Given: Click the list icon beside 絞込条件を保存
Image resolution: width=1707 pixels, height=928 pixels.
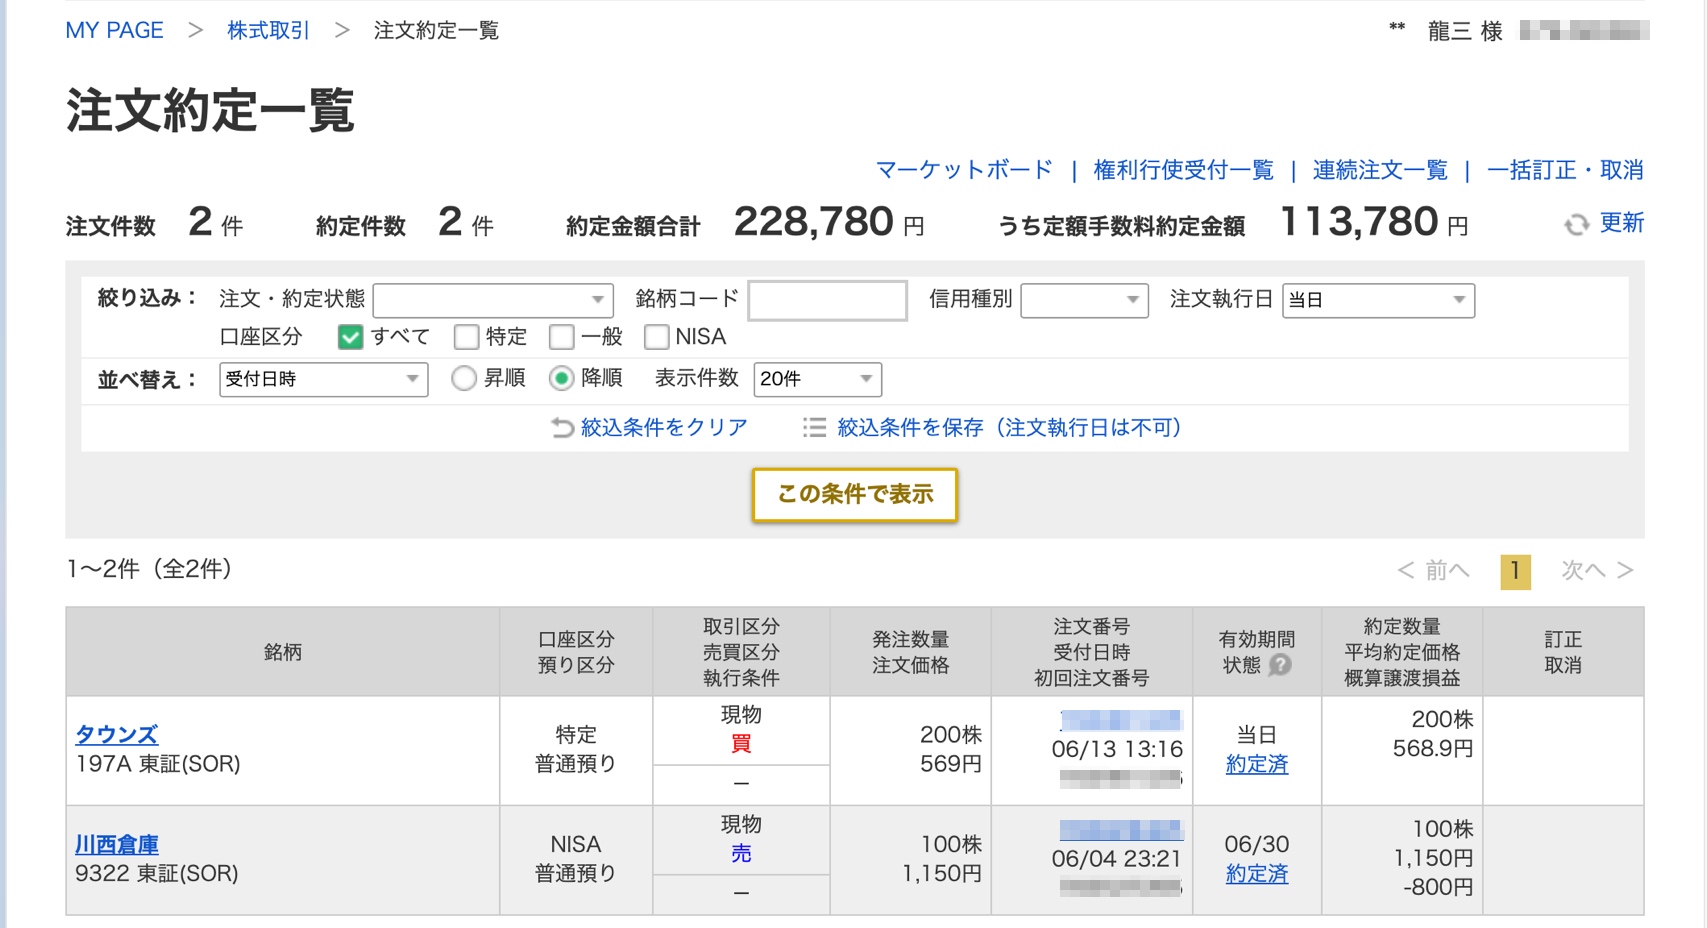Looking at the screenshot, I should (814, 428).
